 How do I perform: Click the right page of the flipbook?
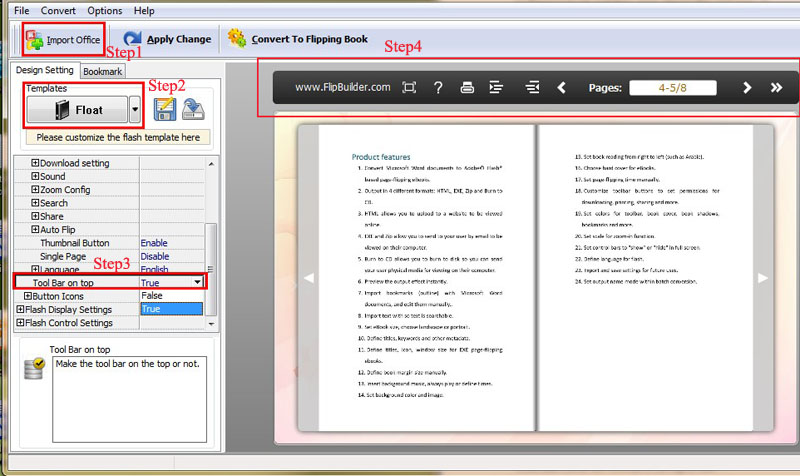pos(645,278)
